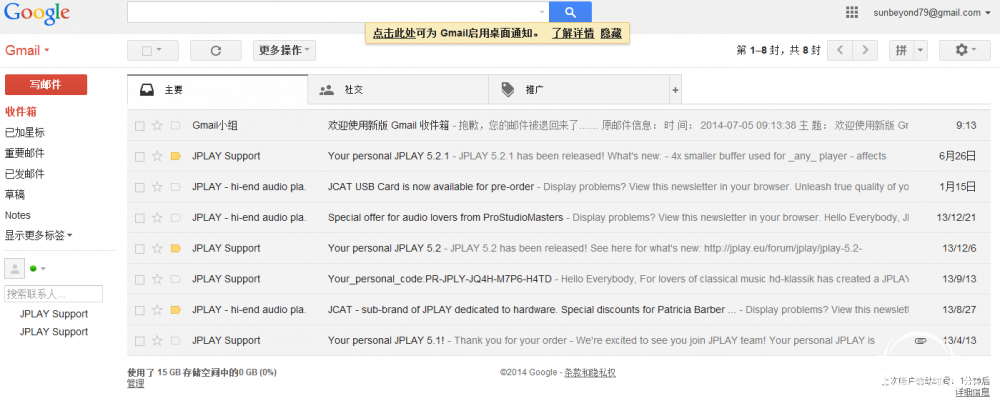1000x406 pixels.
Task: Open 重要邮件 in sidebar
Action: pyautogui.click(x=24, y=153)
